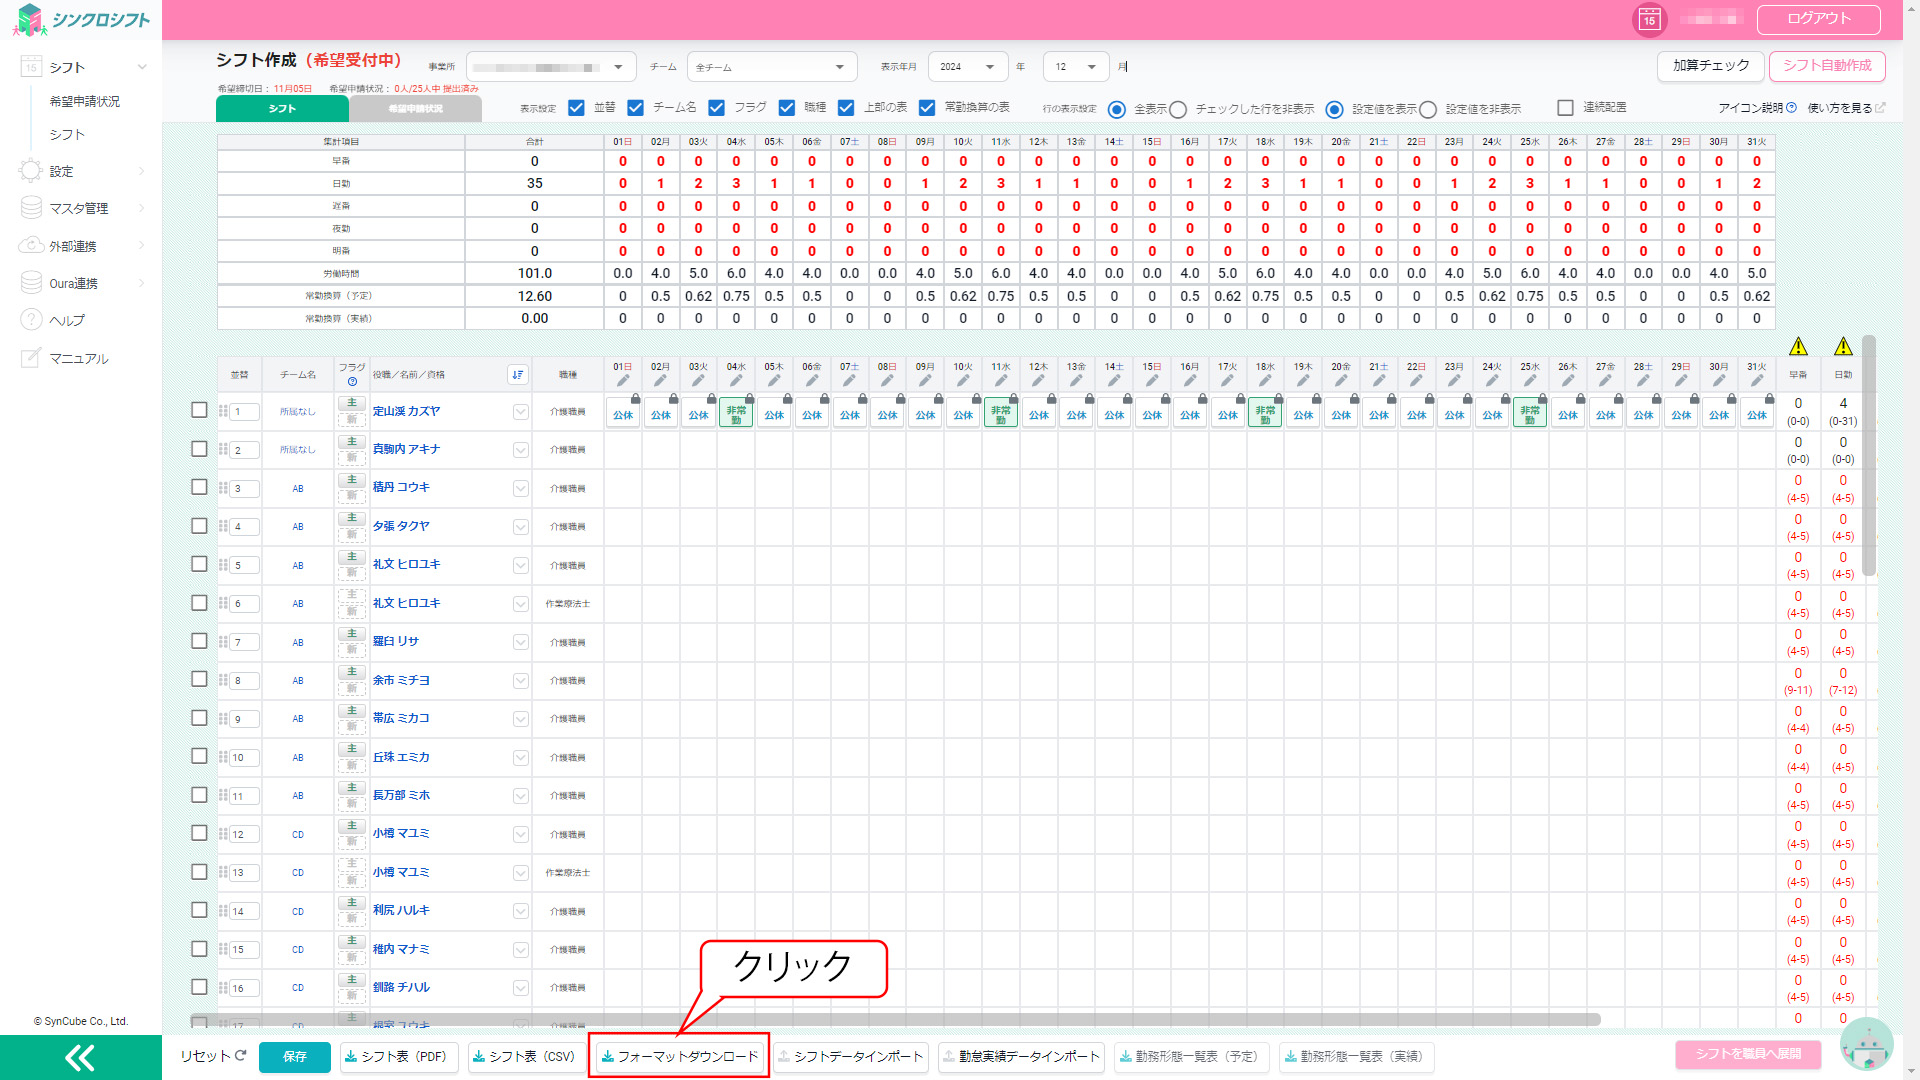The image size is (1920, 1080).
Task: Click the アイコン説明 help icon
Action: (x=1791, y=108)
